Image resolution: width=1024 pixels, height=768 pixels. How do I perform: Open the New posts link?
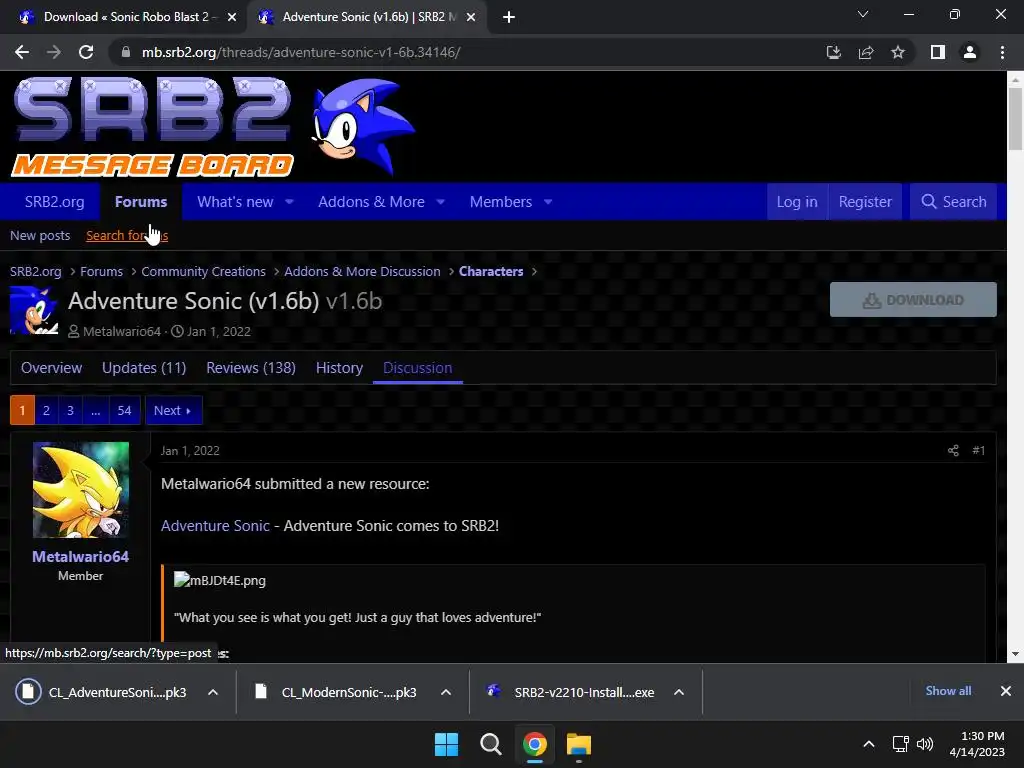tap(40, 236)
